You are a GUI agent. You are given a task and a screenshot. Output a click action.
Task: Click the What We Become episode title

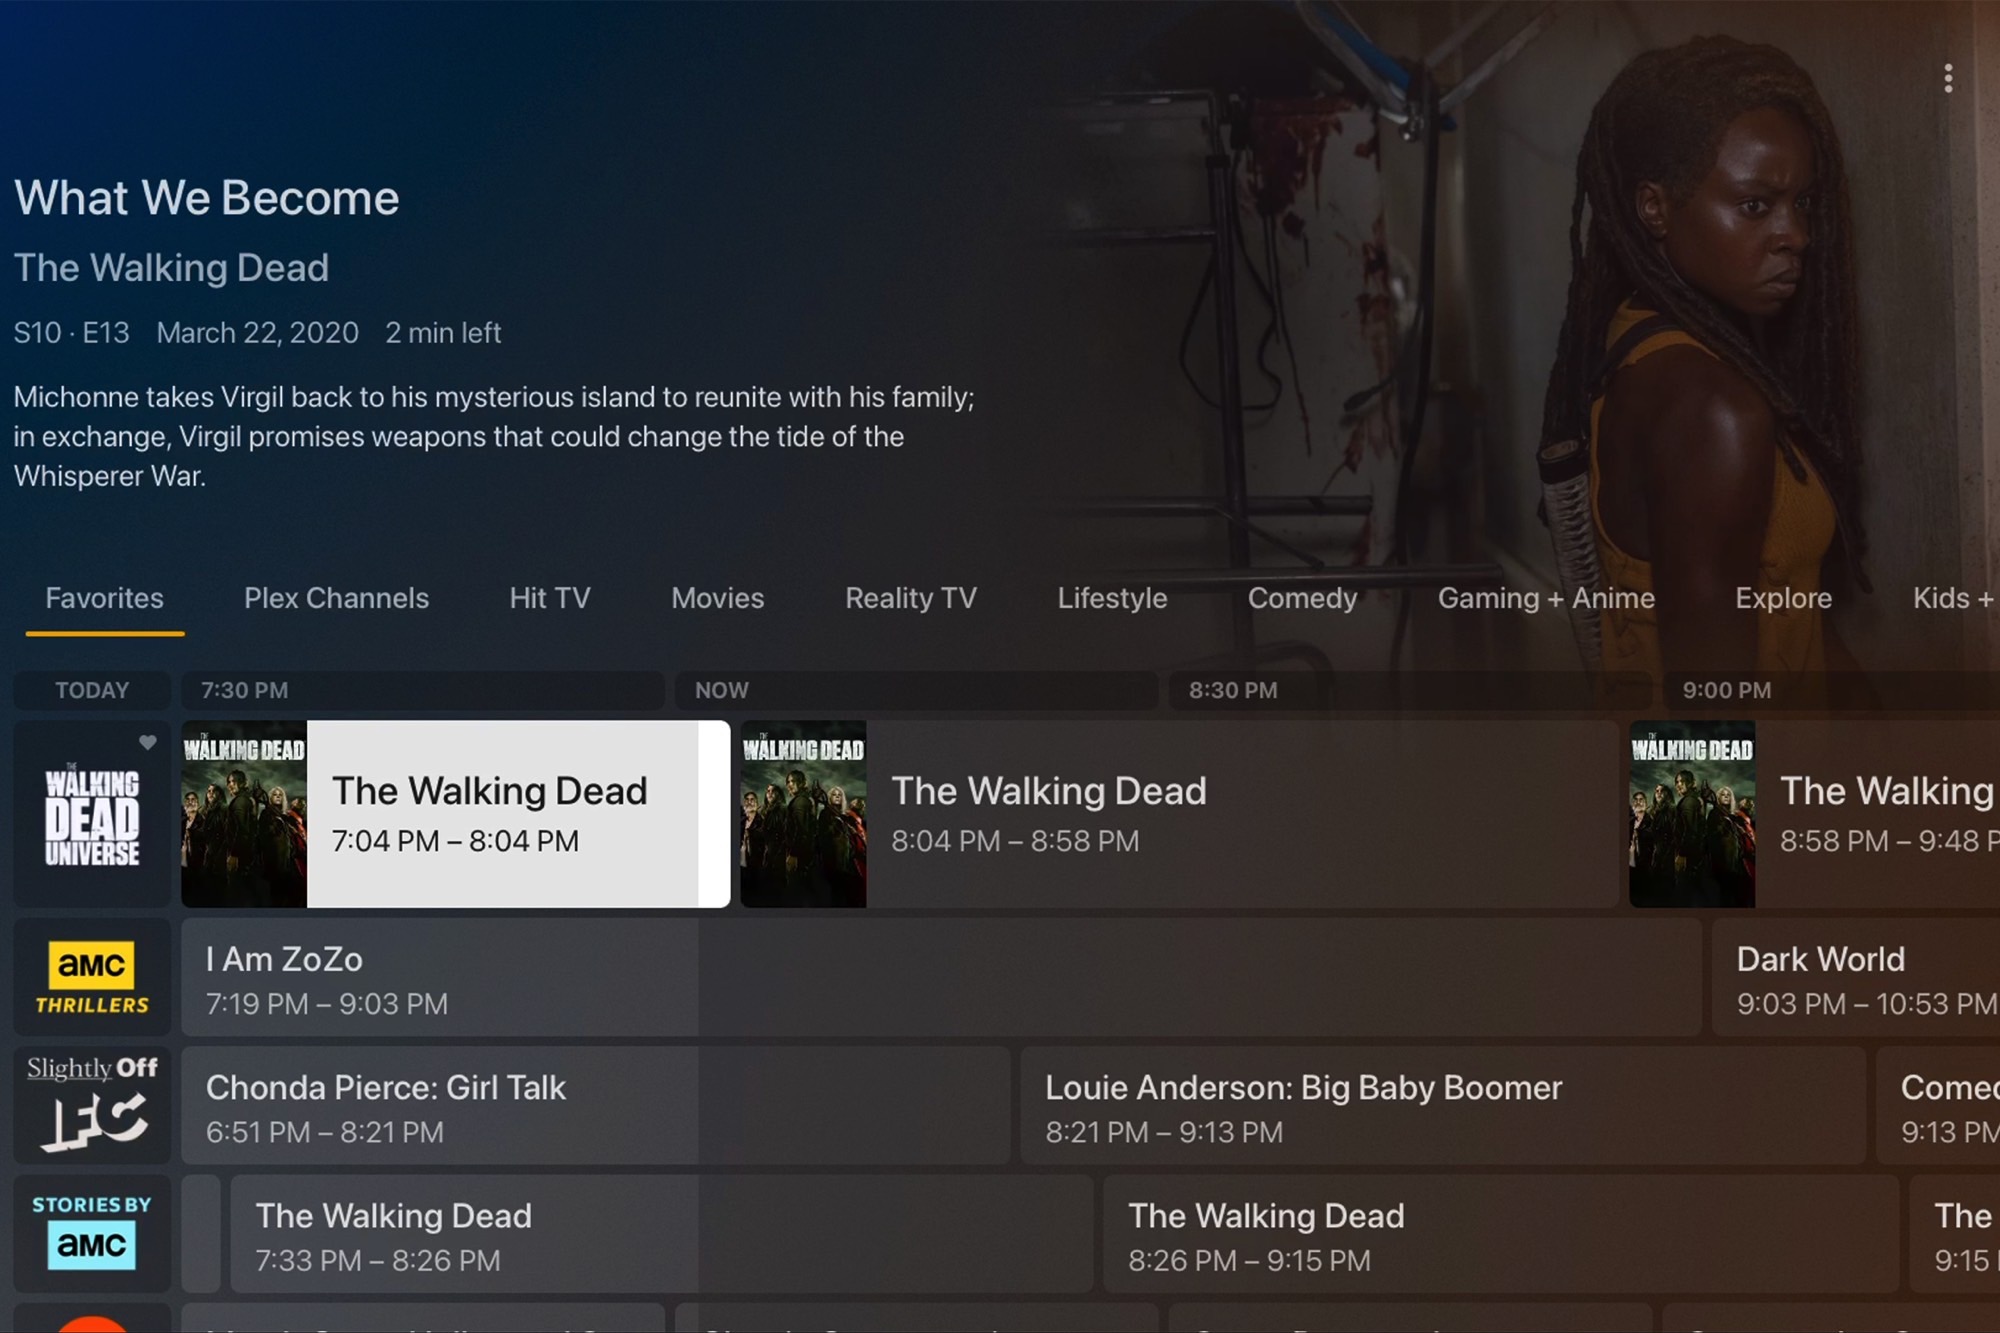[207, 198]
